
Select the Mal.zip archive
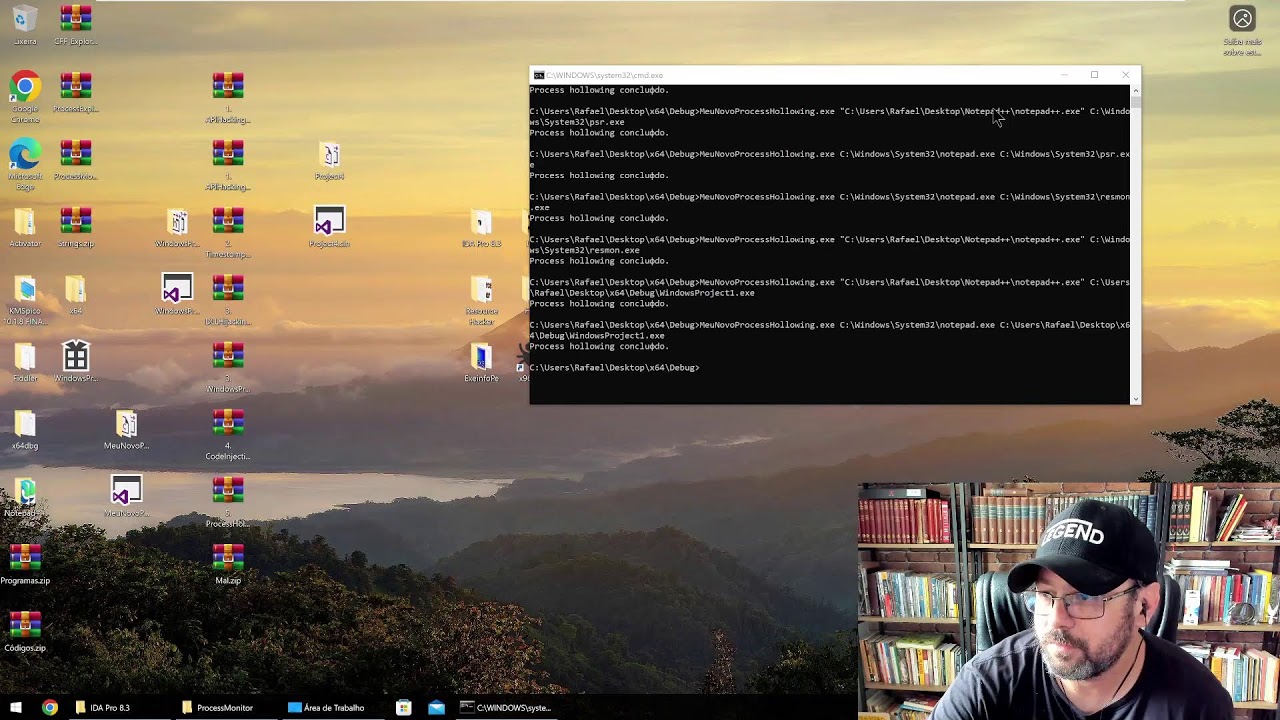click(228, 559)
